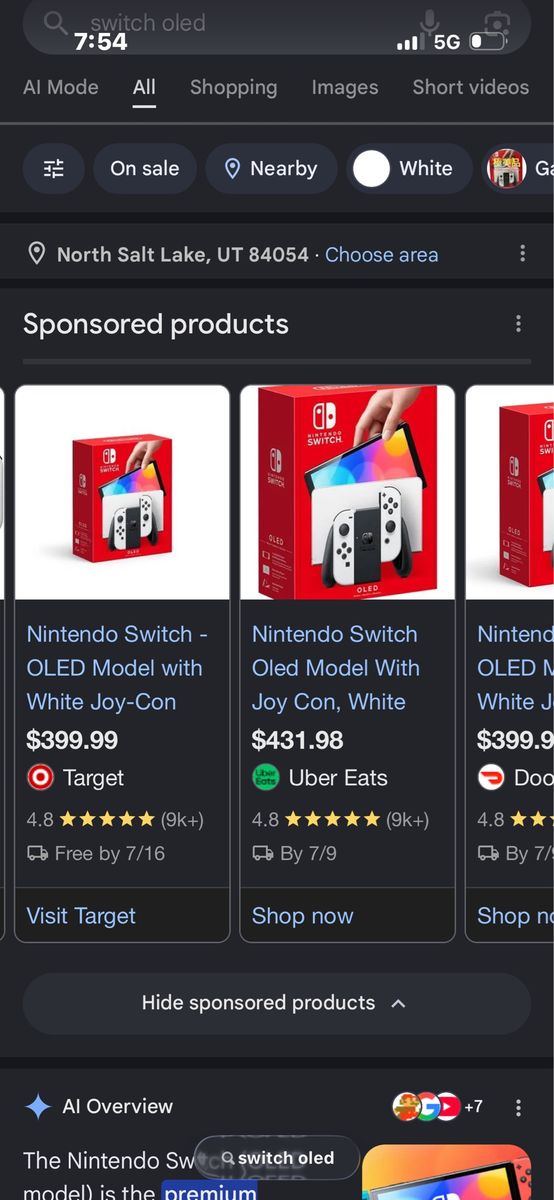Click Shop now under Uber Eats listing
Screen dimensions: 554x1200
pyautogui.click(x=303, y=916)
